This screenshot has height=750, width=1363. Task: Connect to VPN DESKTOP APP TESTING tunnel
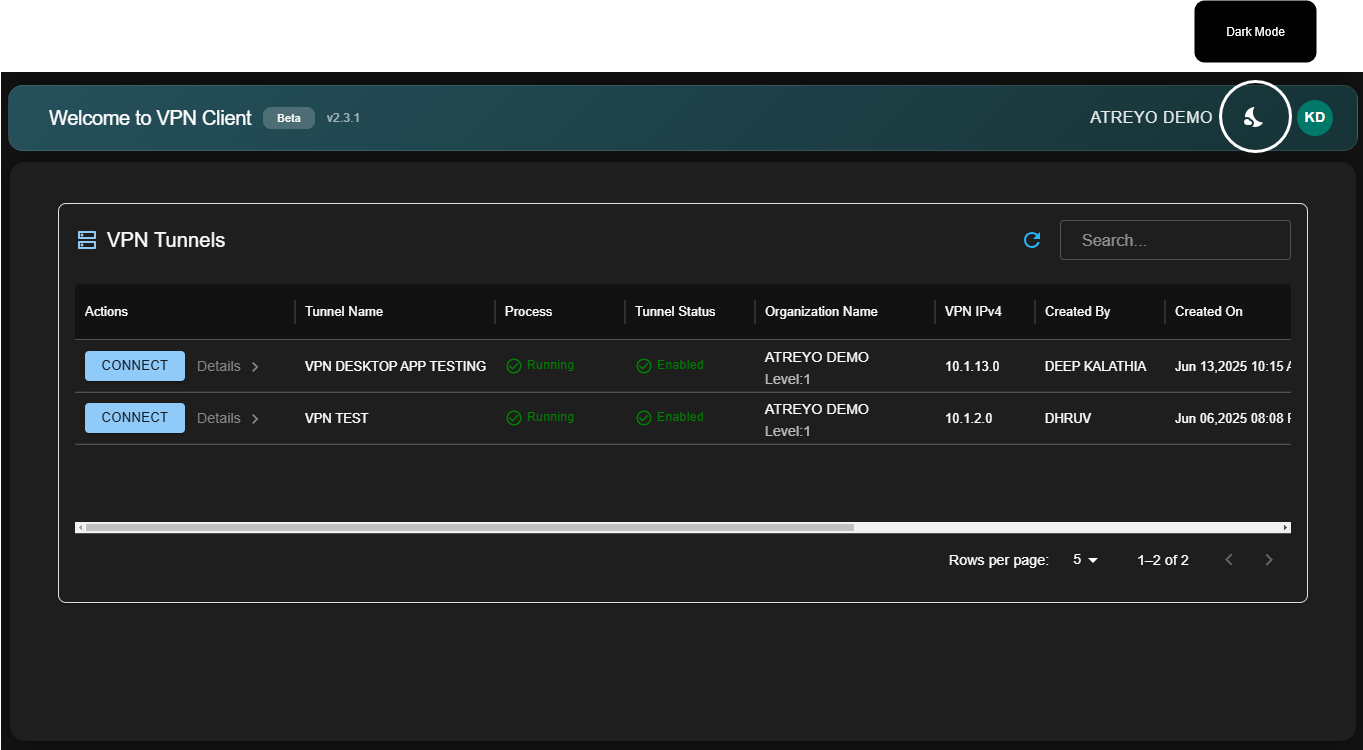(135, 366)
